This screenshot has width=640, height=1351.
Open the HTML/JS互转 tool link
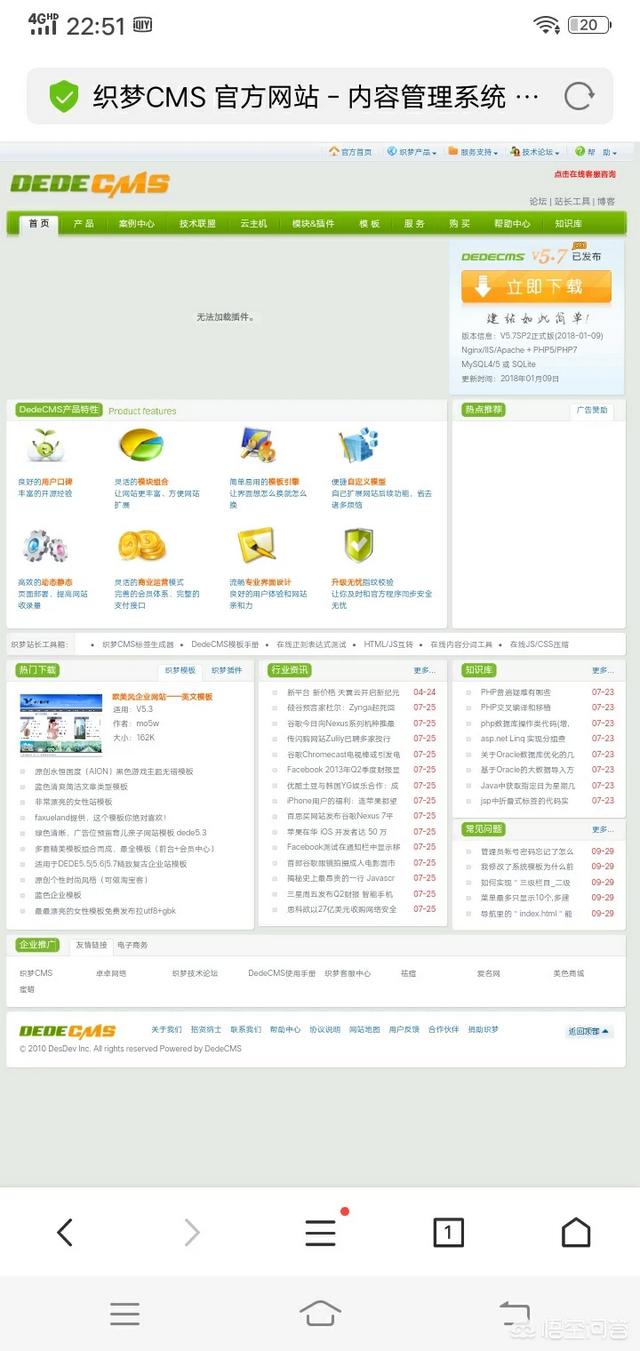pyautogui.click(x=388, y=645)
